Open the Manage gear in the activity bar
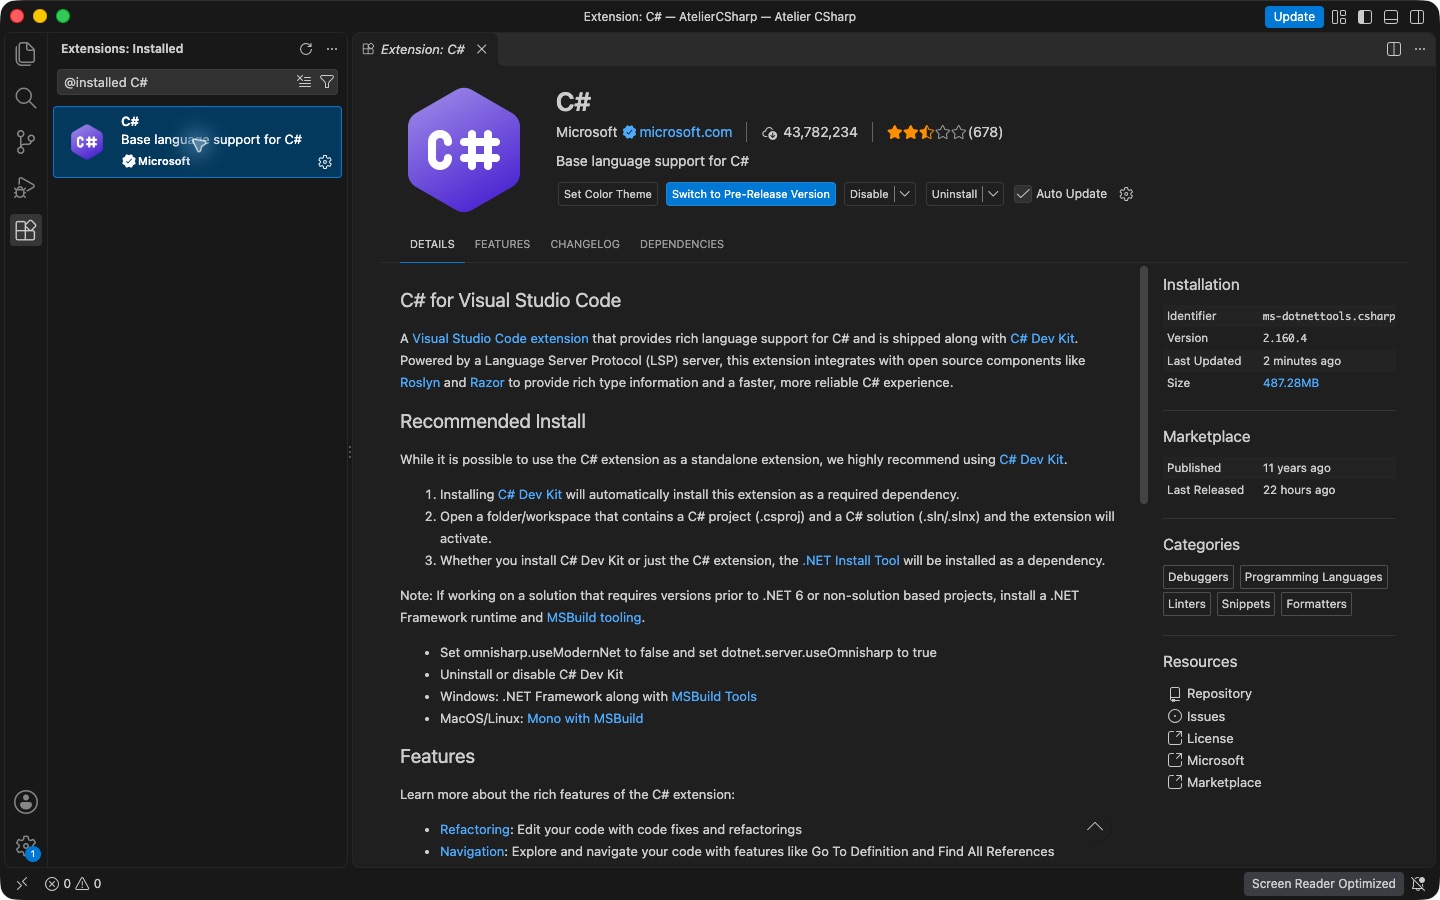This screenshot has height=900, width=1440. (x=26, y=847)
